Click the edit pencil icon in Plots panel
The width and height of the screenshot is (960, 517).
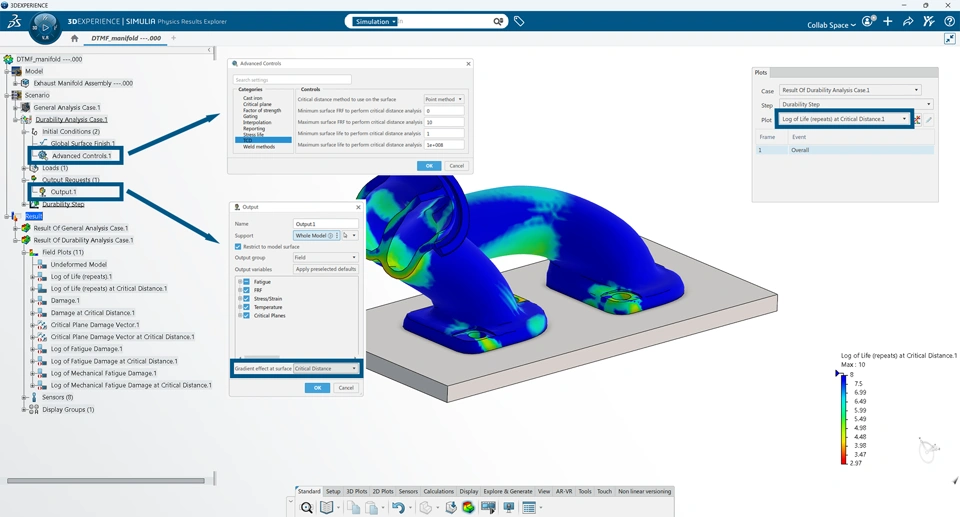pos(929,119)
